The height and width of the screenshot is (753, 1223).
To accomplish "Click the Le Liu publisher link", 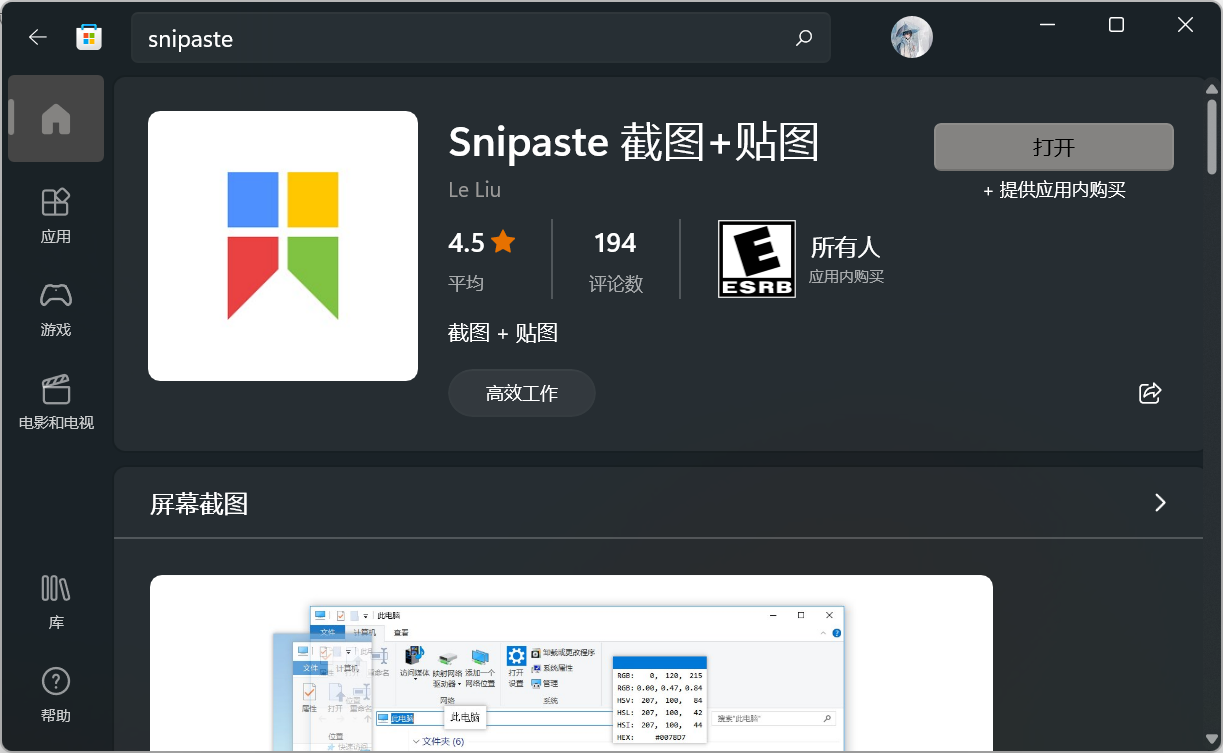I will click(x=474, y=190).
